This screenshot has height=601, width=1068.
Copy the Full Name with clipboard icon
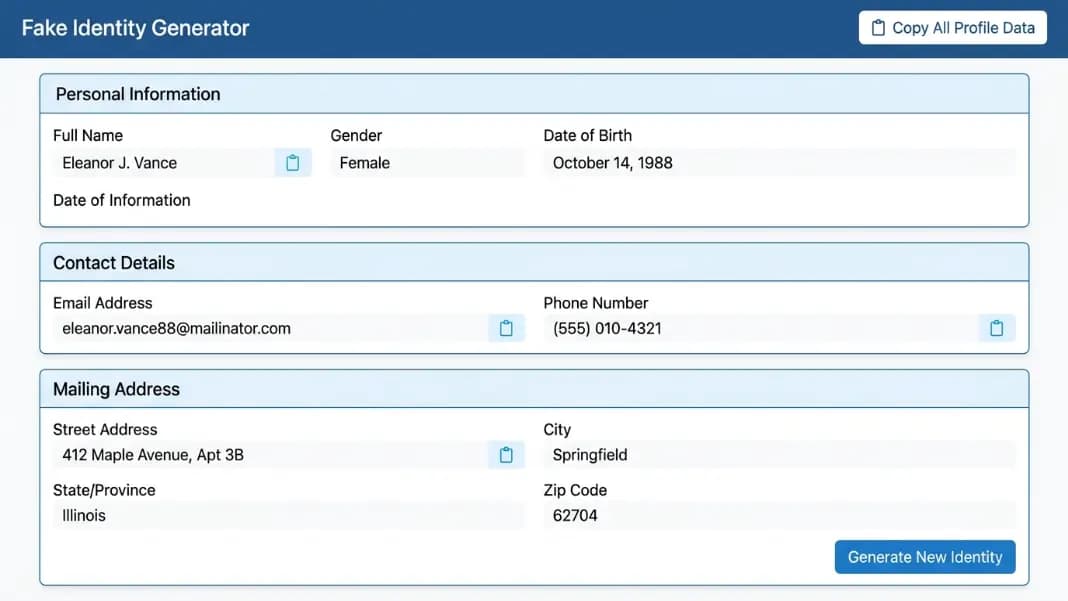tap(293, 163)
